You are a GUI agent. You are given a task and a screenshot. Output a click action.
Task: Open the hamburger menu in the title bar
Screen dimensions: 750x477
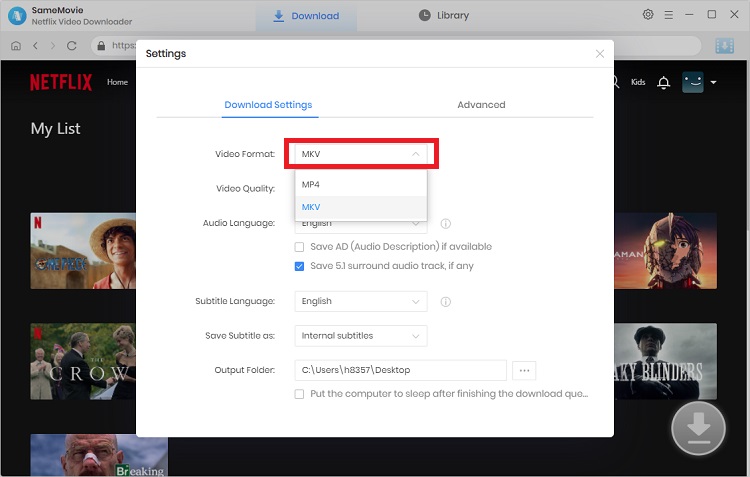[669, 15]
